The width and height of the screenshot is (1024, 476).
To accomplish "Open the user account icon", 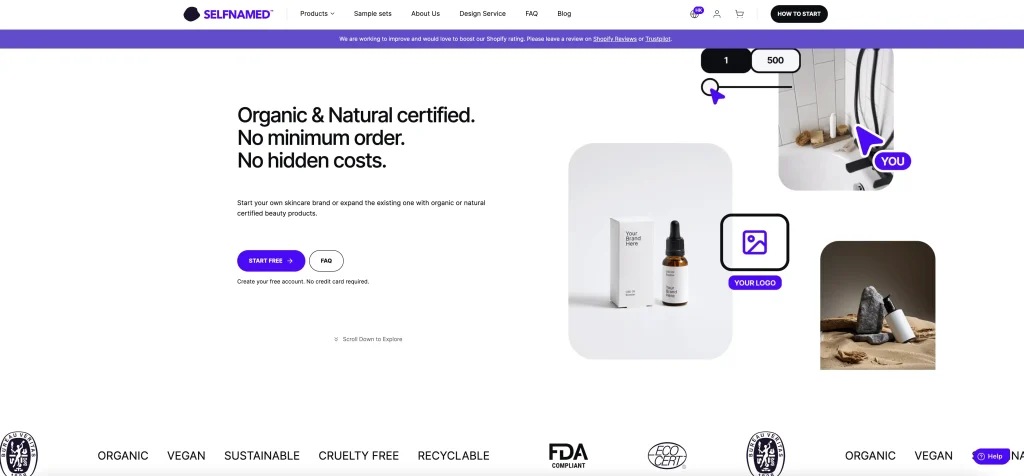I will 716,14.
